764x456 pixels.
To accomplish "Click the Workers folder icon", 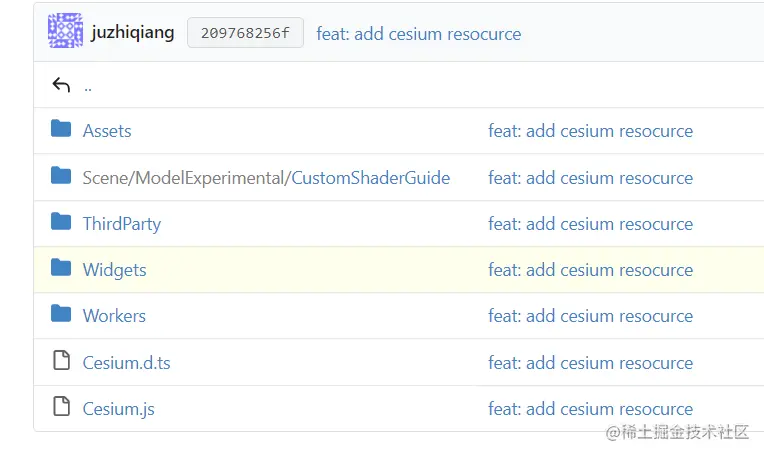I will coord(61,315).
